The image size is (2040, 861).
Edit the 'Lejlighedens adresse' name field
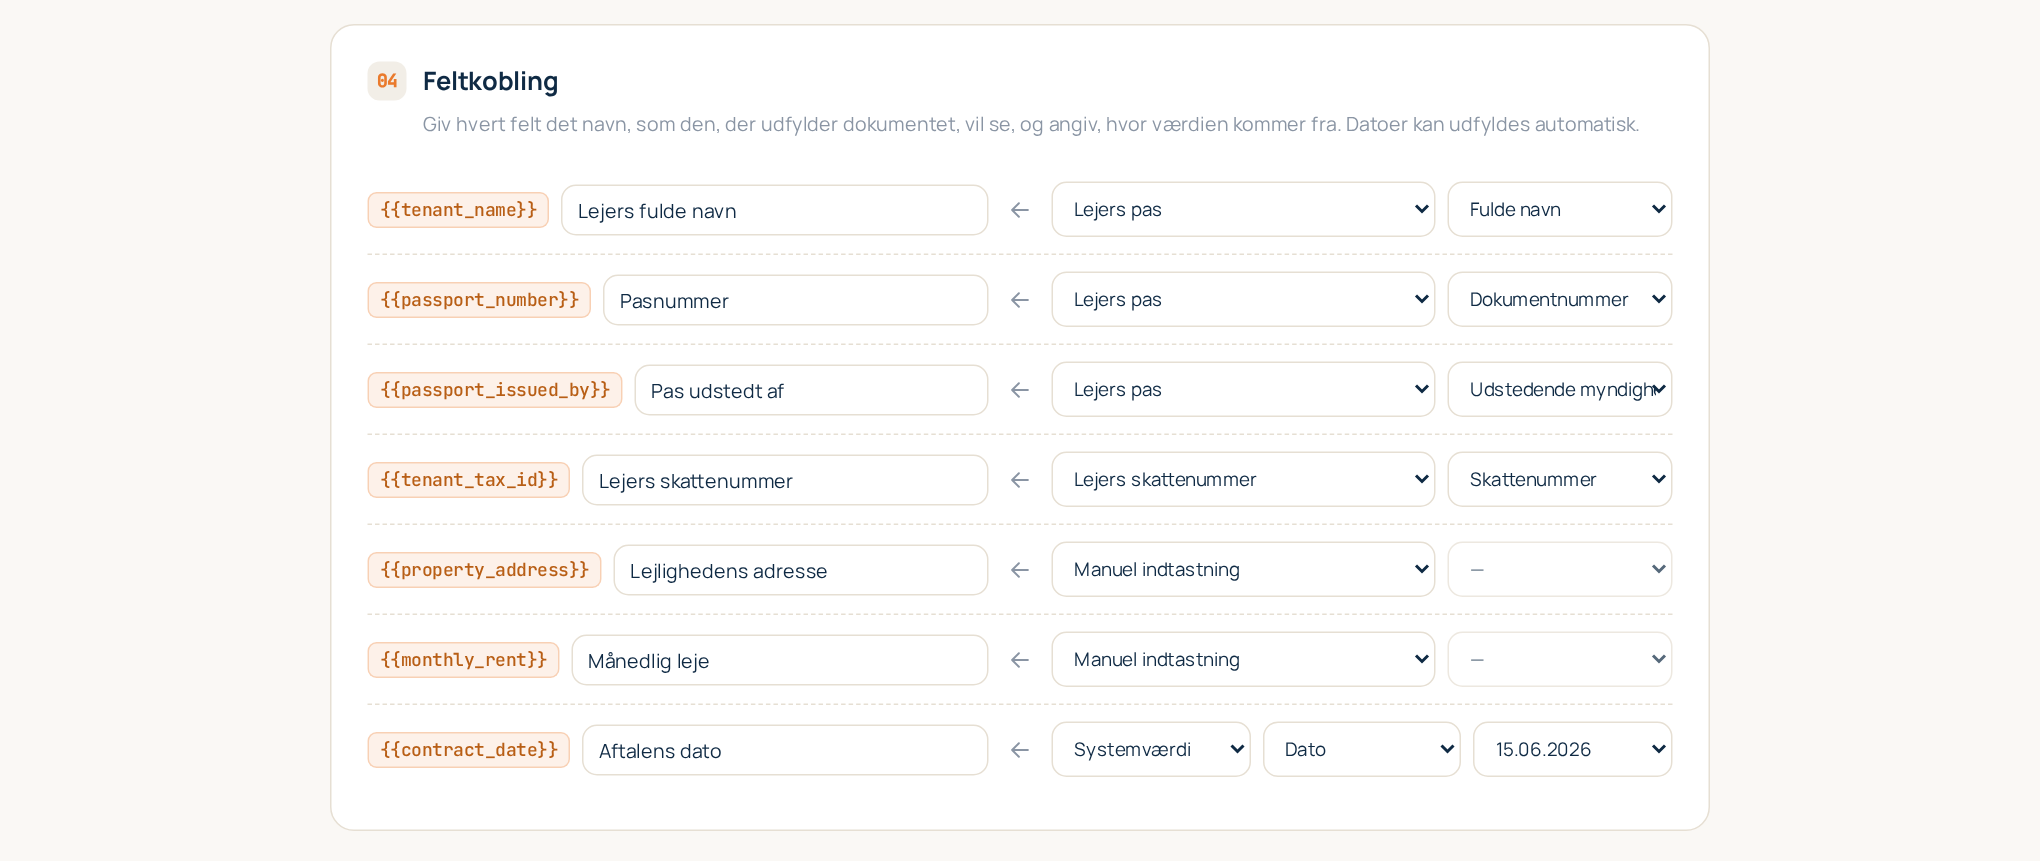801,570
